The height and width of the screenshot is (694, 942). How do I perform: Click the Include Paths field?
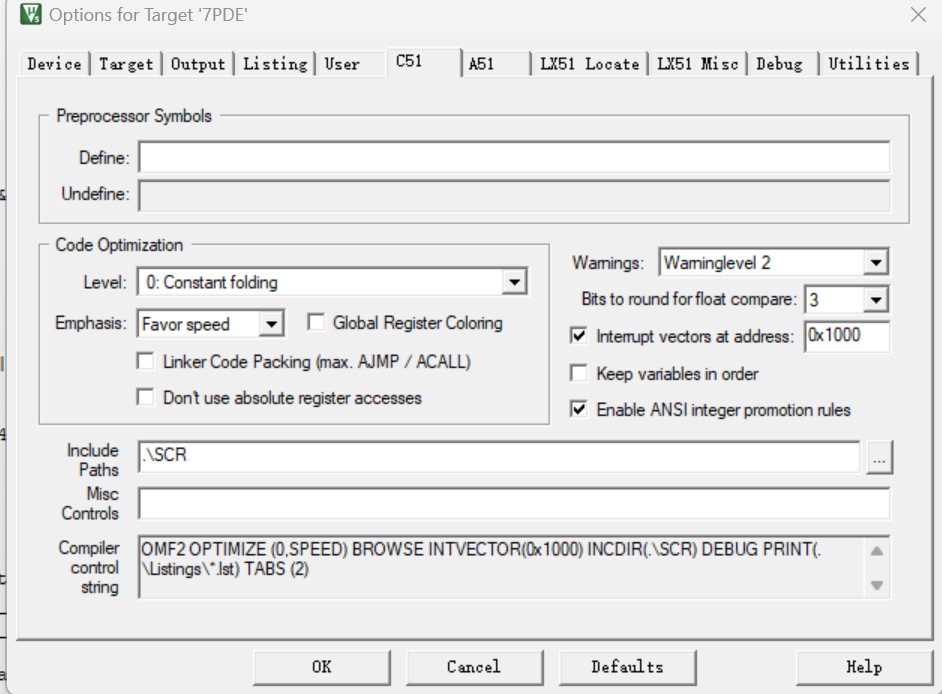pos(499,456)
